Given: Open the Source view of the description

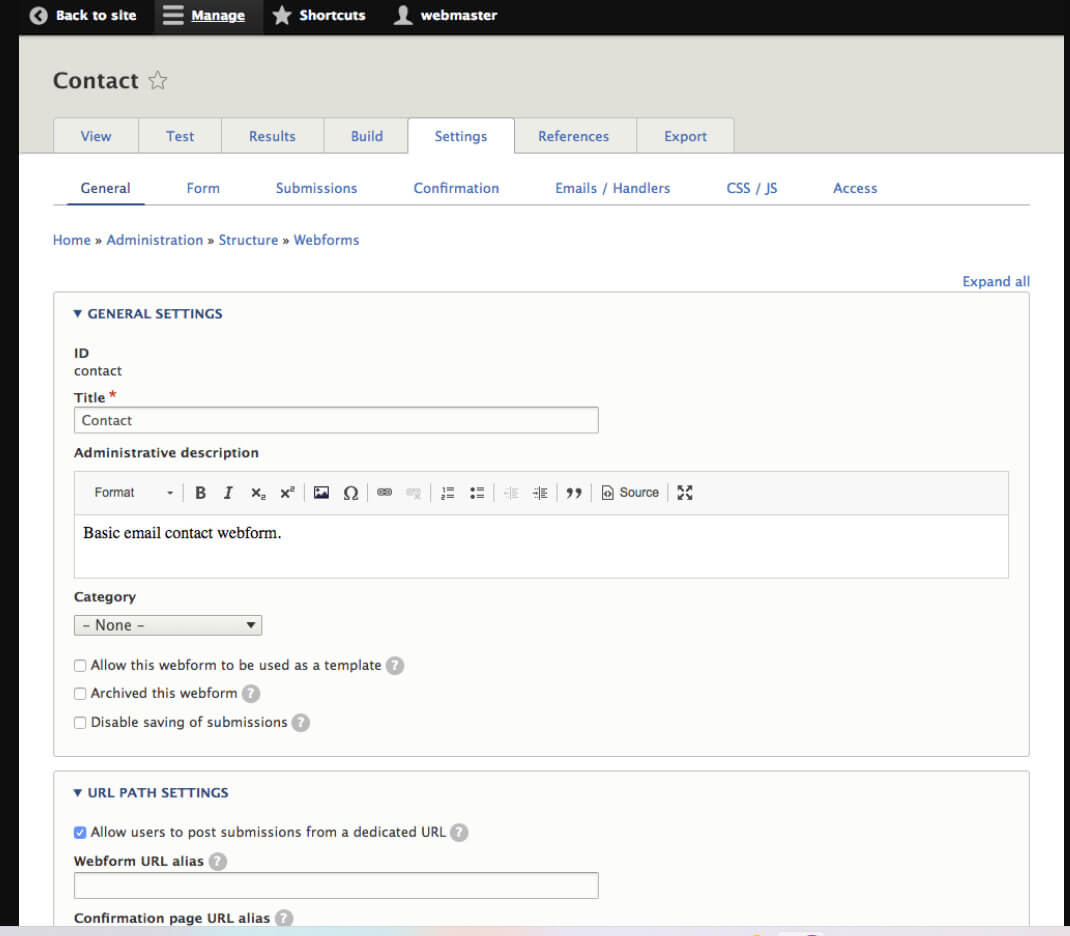Looking at the screenshot, I should coord(629,492).
